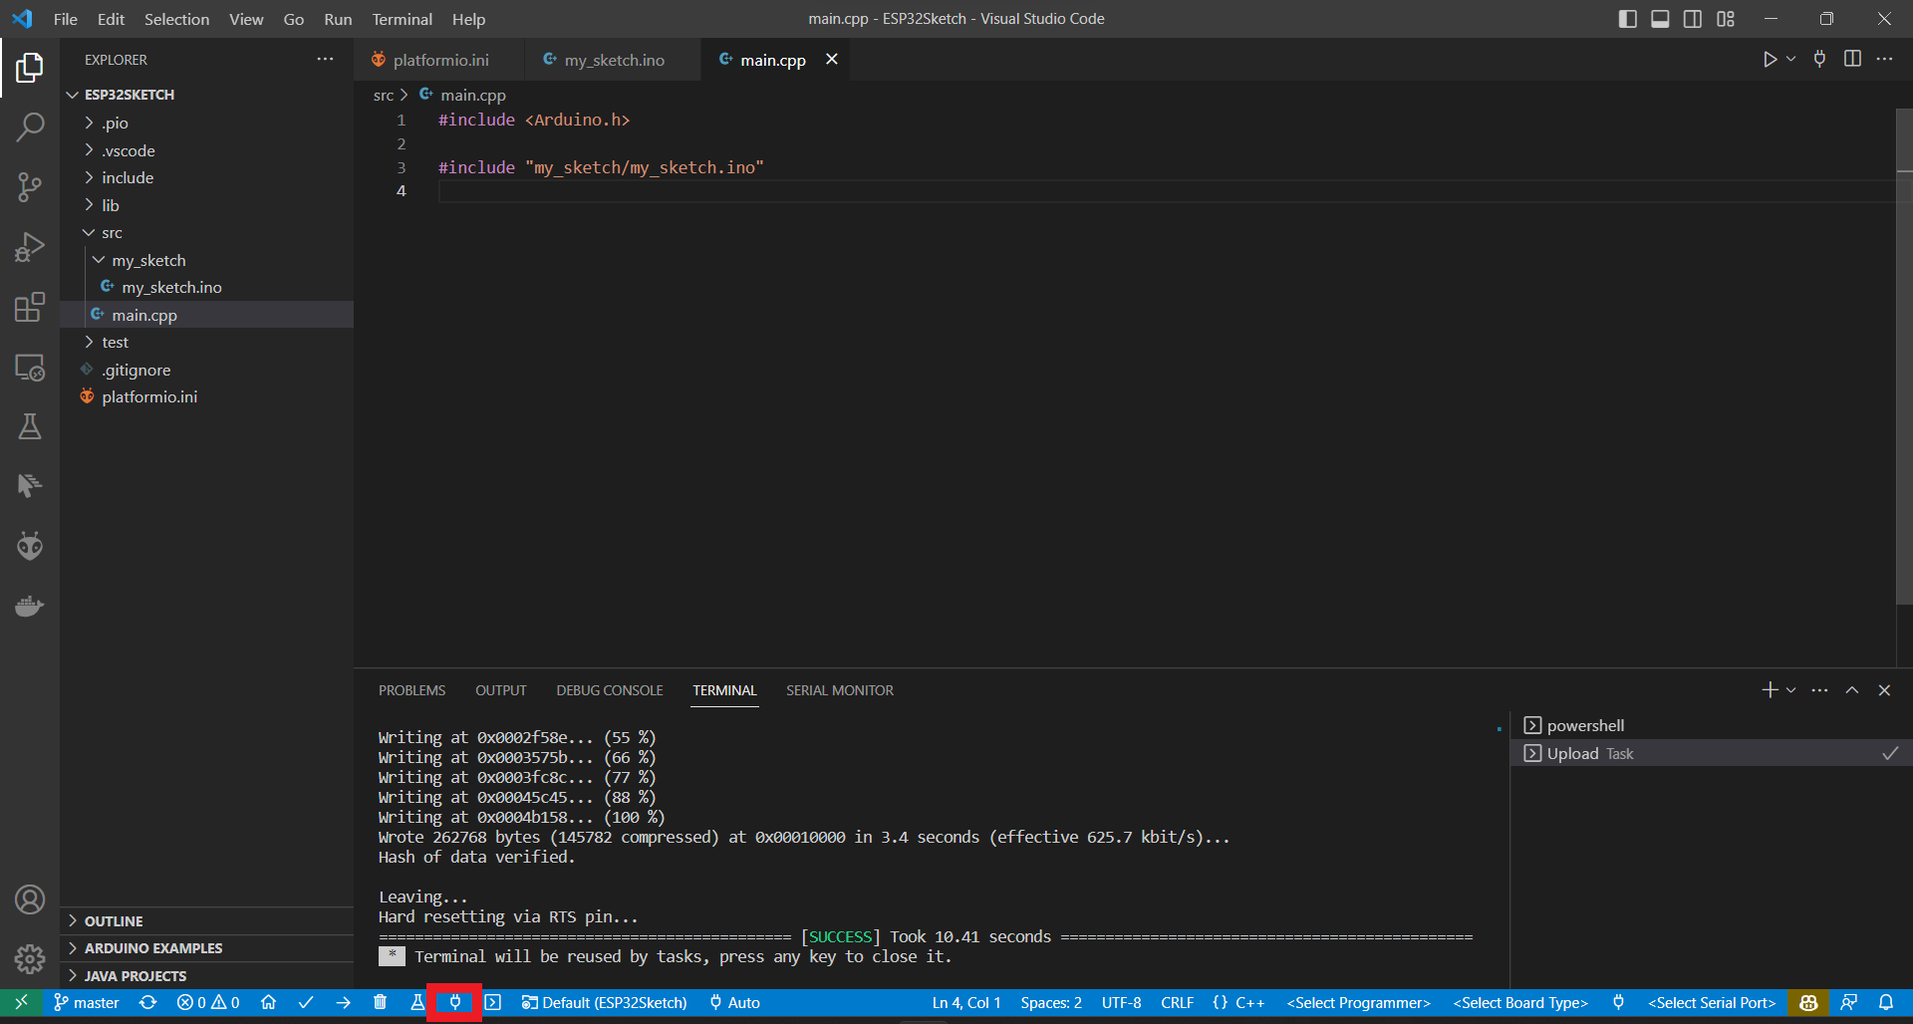The image size is (1913, 1024).
Task: Open platformio.ini in the explorer tree
Action: pos(149,397)
